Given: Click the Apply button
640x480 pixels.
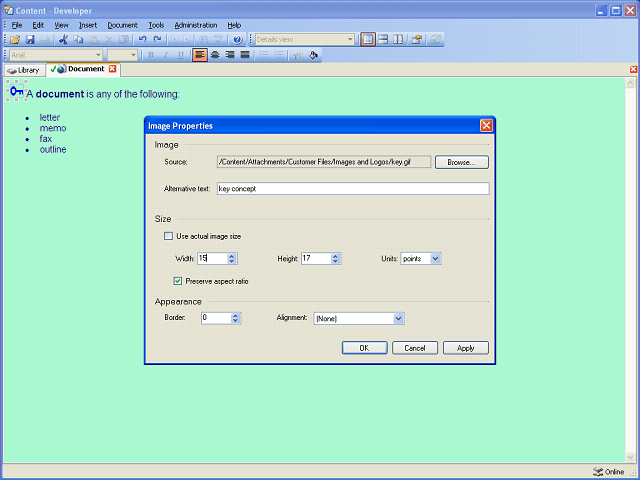Looking at the screenshot, I should 466,348.
